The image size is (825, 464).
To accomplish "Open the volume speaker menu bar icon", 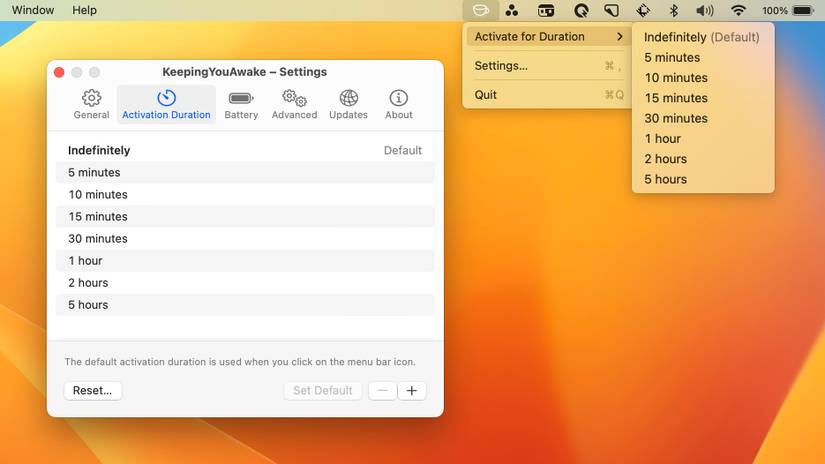I will (705, 10).
